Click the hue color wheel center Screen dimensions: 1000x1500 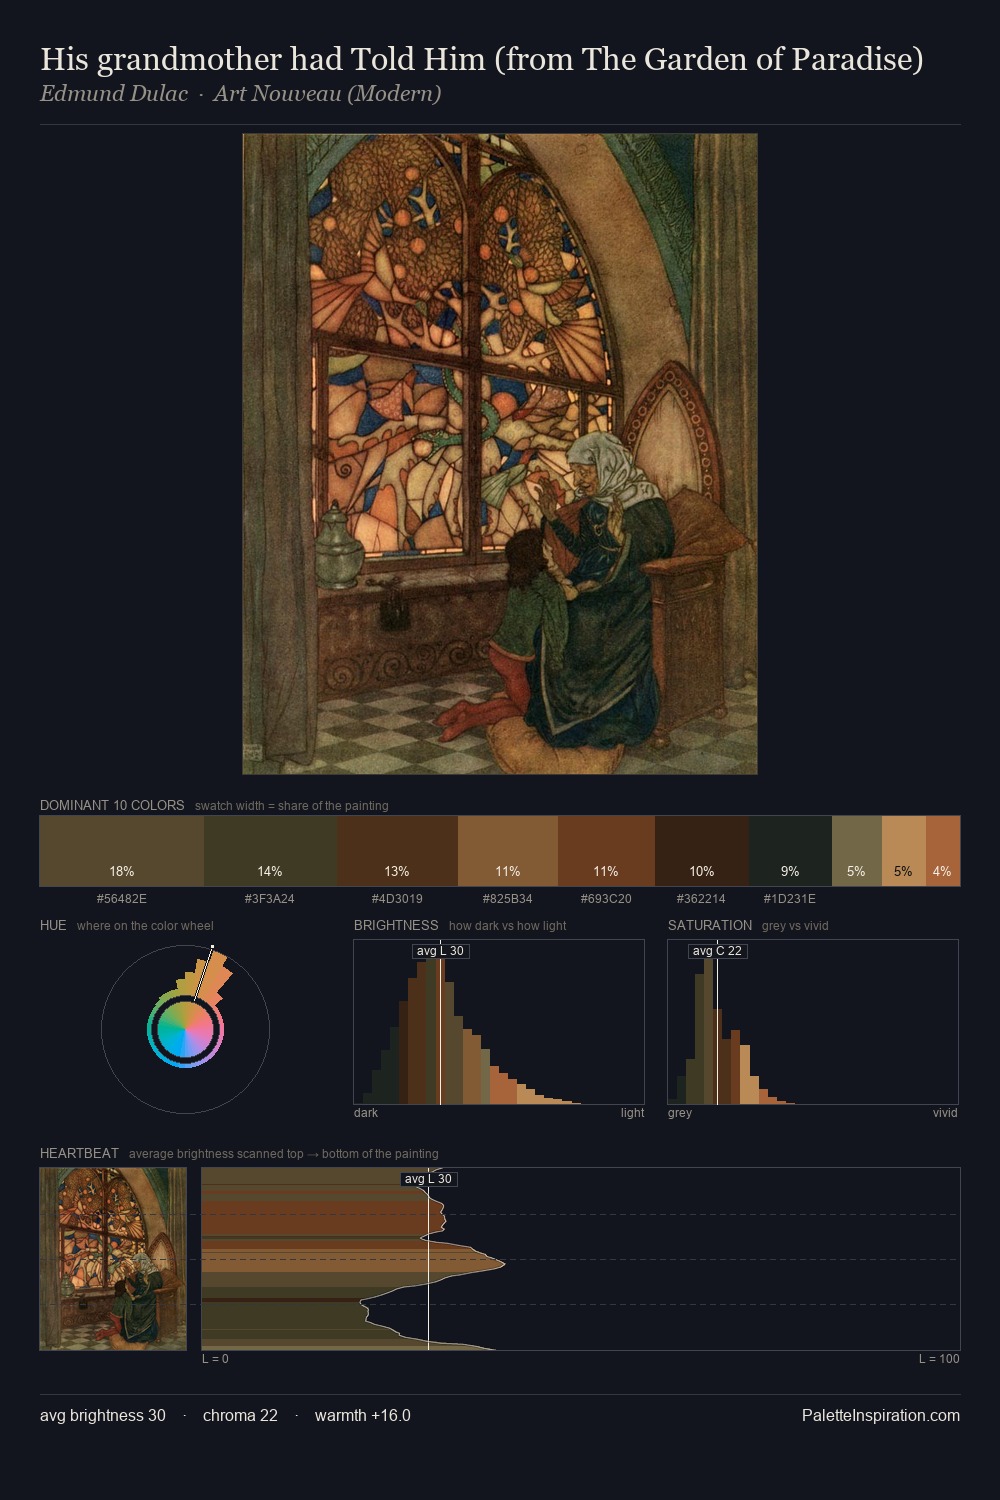185,1029
